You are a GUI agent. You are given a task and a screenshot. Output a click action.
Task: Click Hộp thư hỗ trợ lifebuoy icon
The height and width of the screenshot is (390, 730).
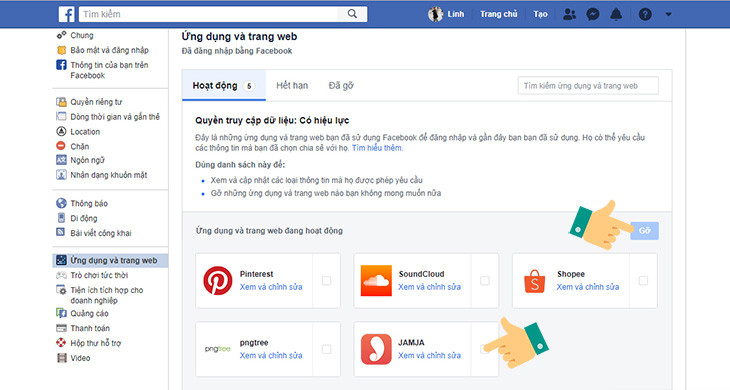[x=61, y=343]
